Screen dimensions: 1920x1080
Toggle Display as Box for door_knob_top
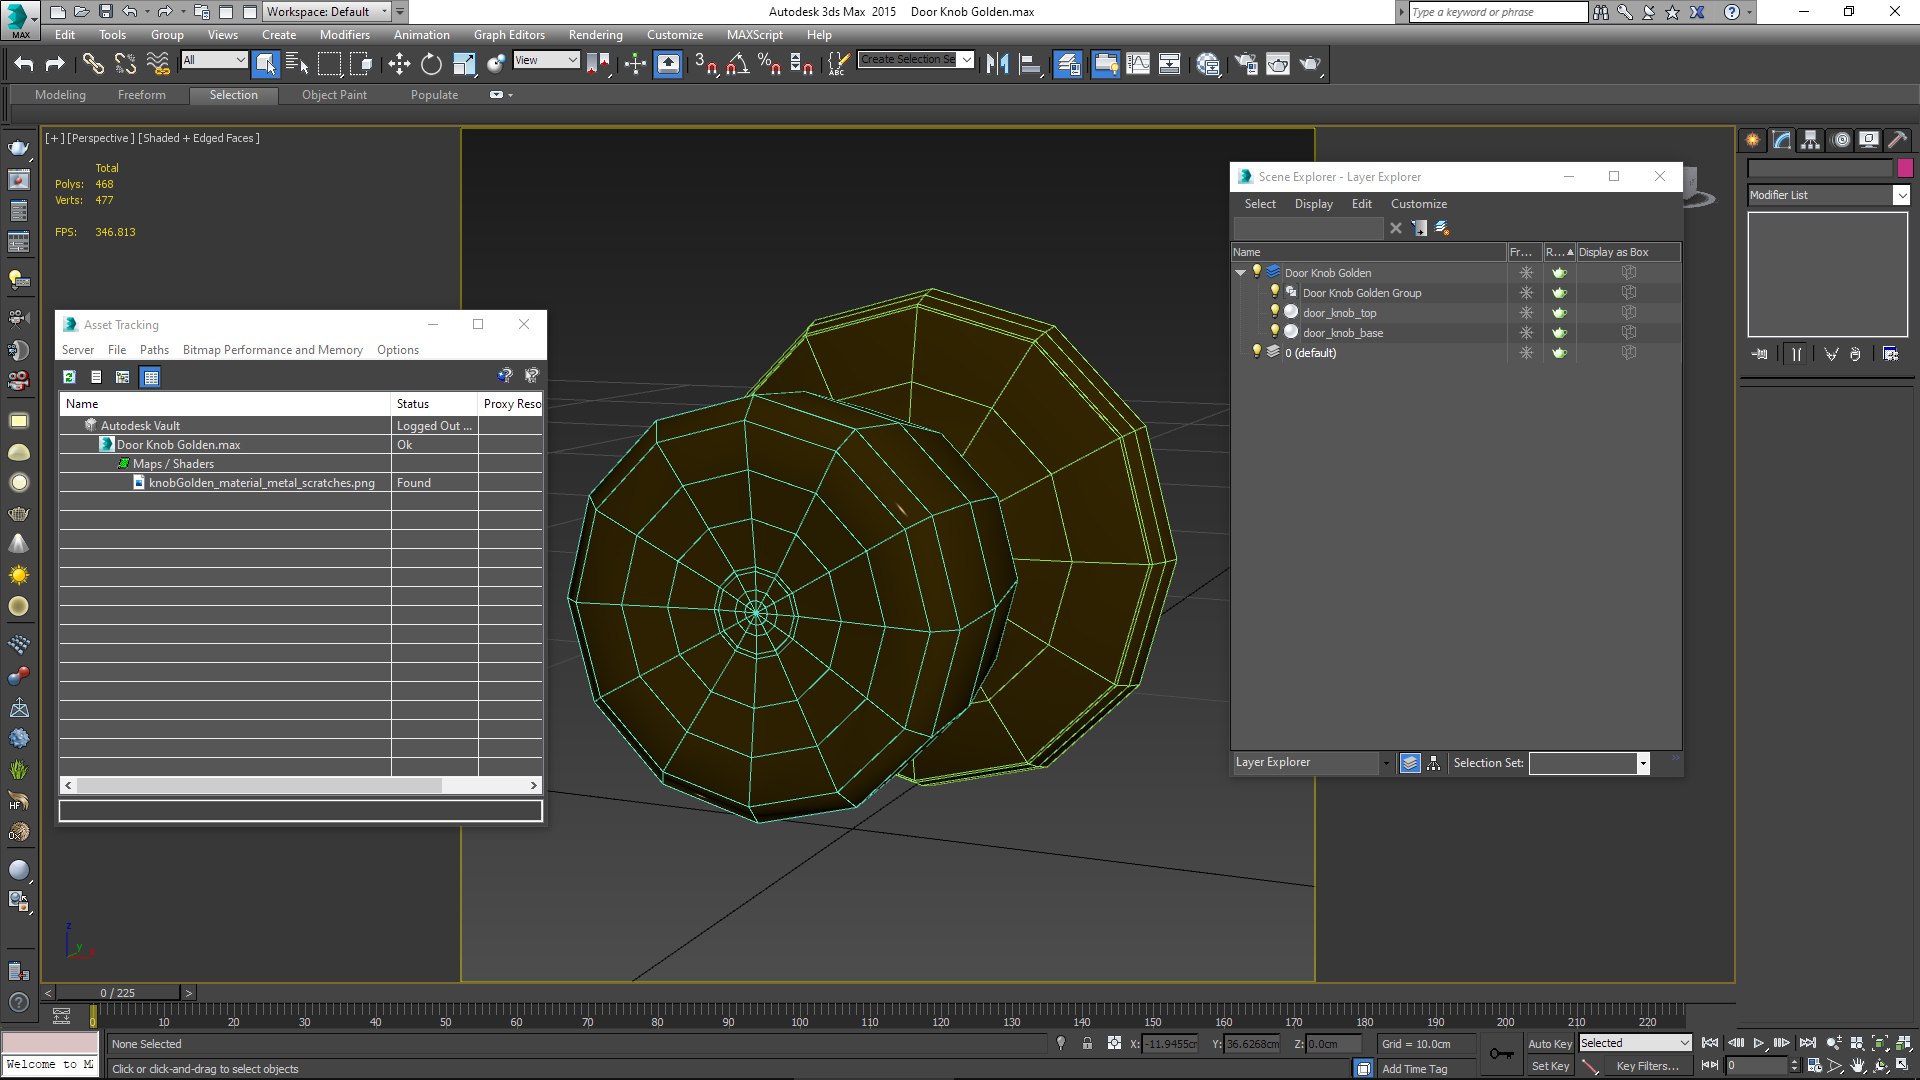1628,312
